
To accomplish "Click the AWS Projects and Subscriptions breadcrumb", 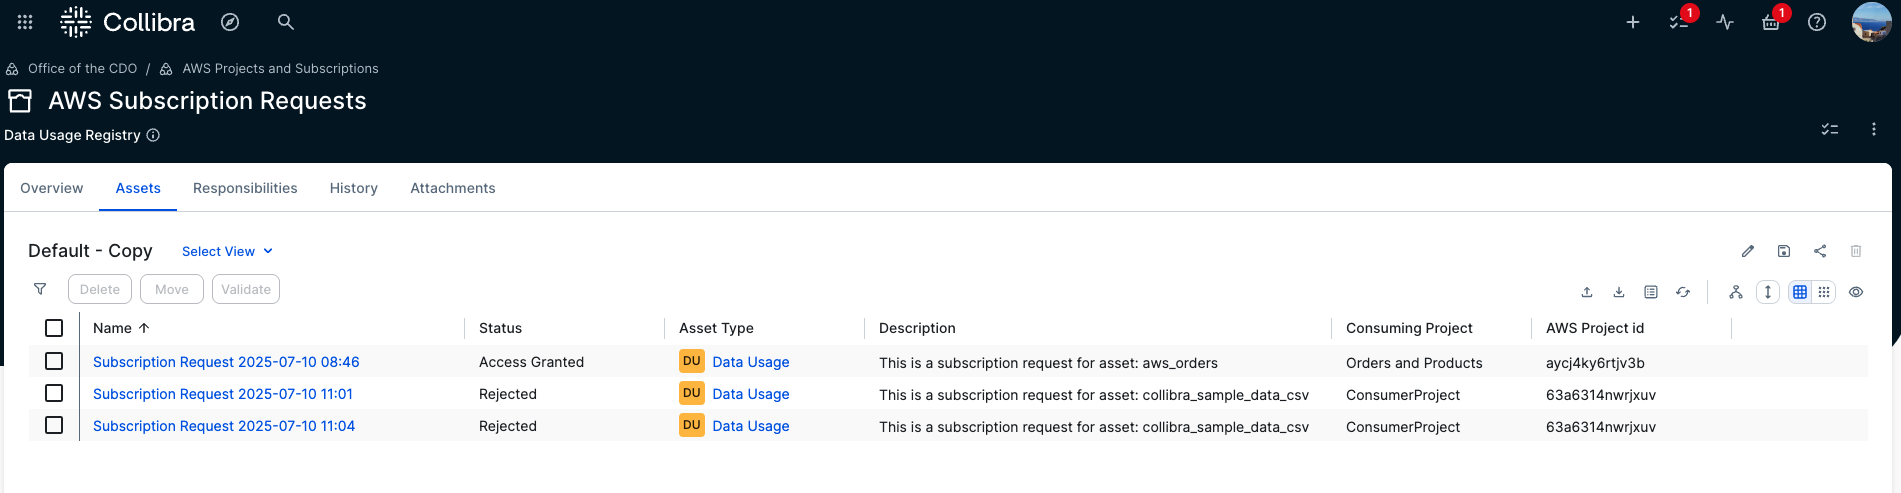I will 280,68.
